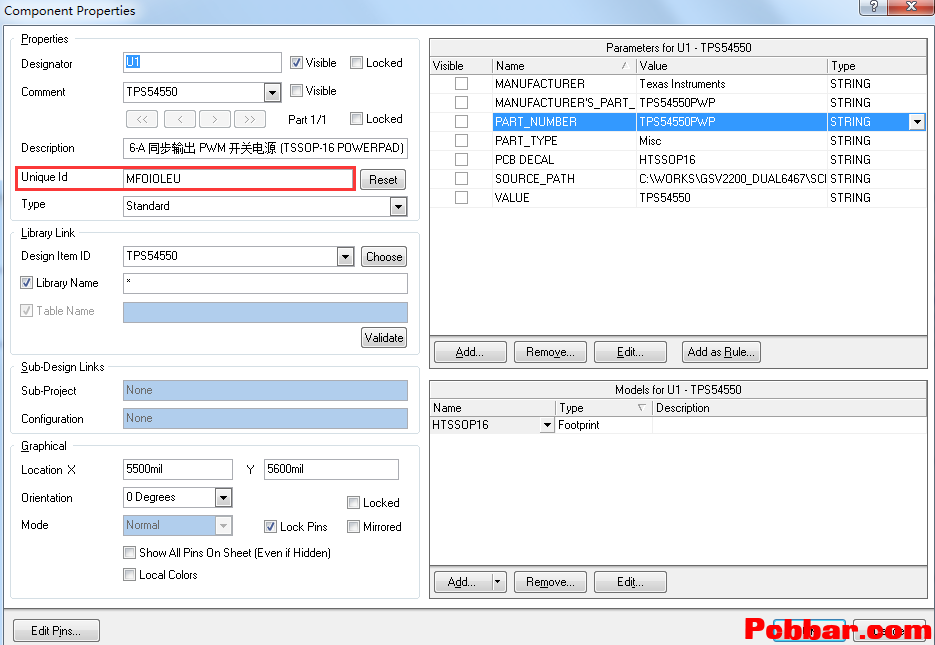Toggle visibility of PCB DECAL parameter
935x645 pixels.
pyautogui.click(x=461, y=160)
